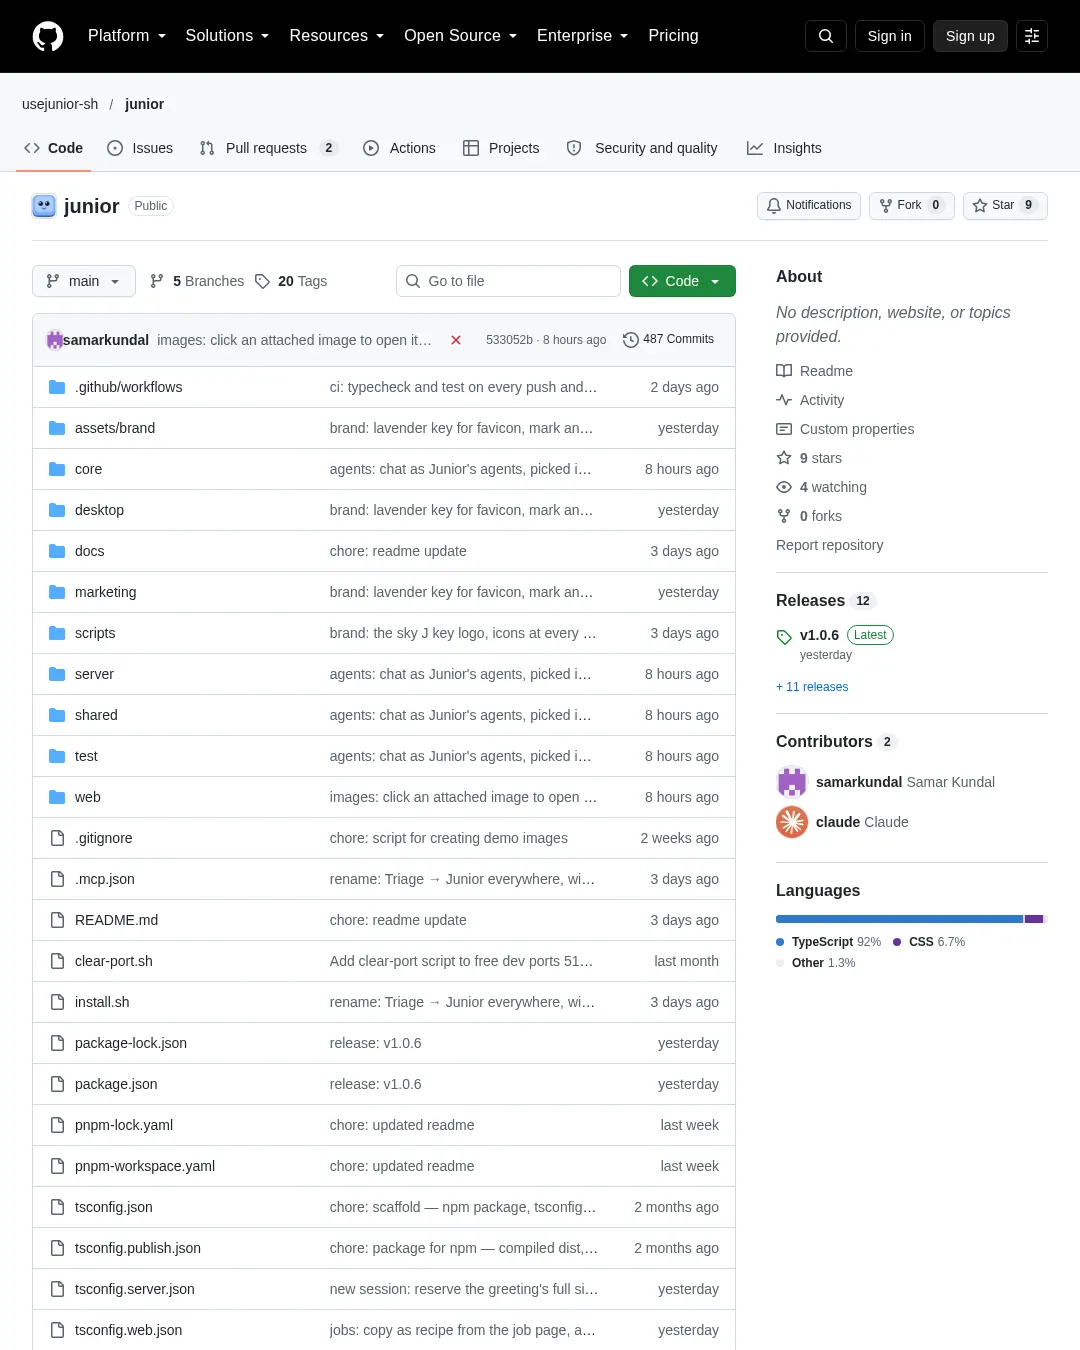Click the samarkundal avatar in commit row
1080x1350 pixels.
(x=55, y=340)
